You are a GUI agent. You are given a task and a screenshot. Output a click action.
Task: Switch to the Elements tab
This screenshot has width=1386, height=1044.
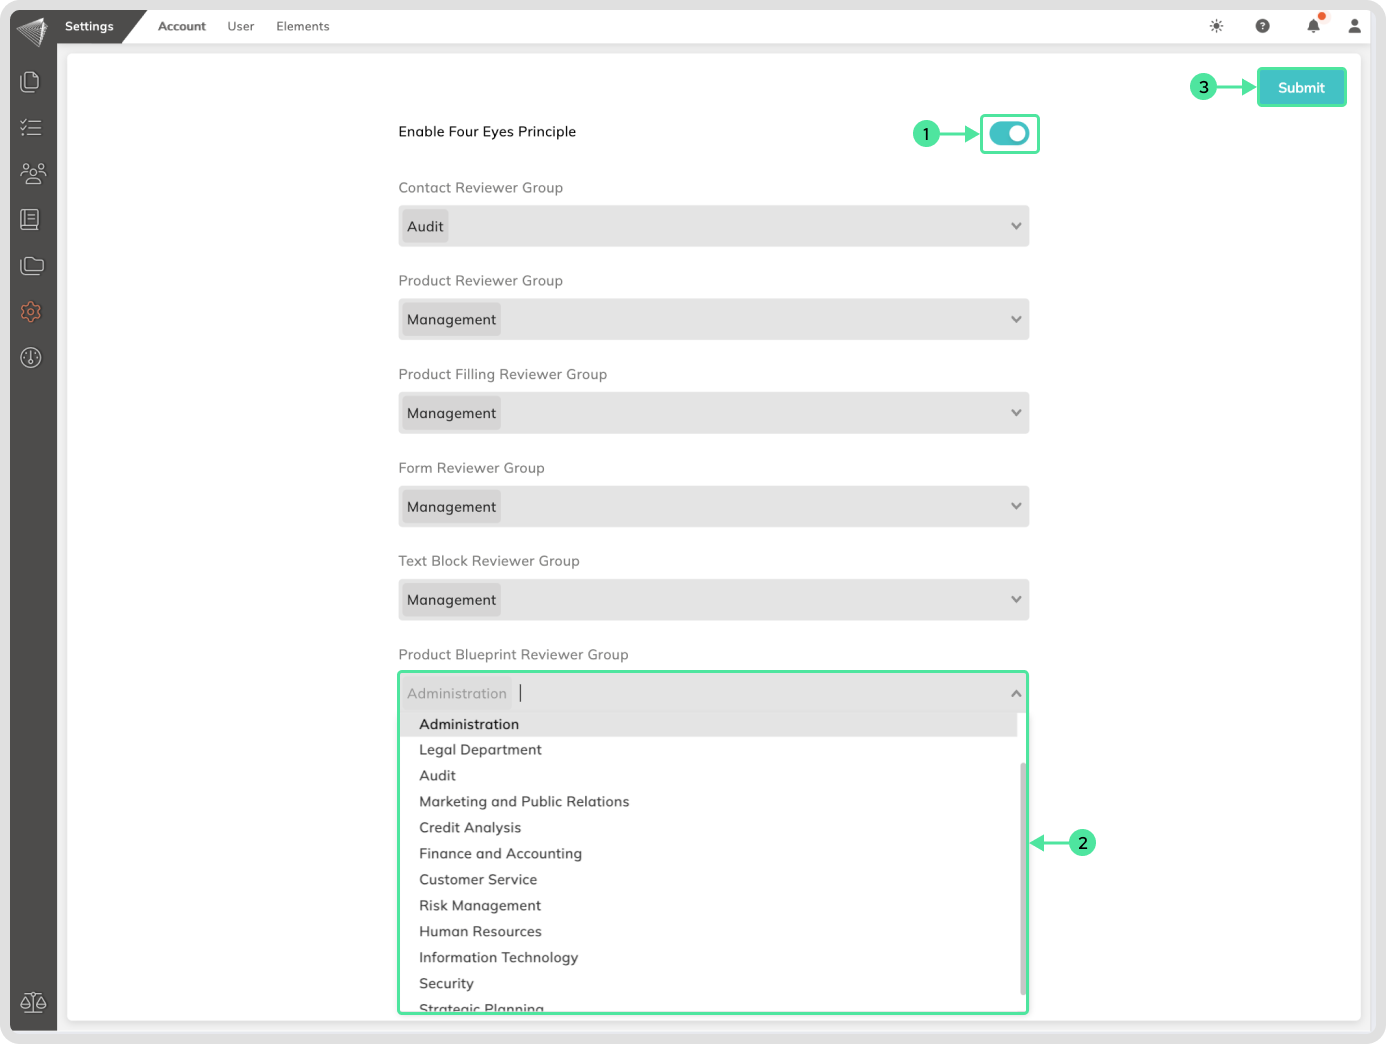[x=302, y=26]
